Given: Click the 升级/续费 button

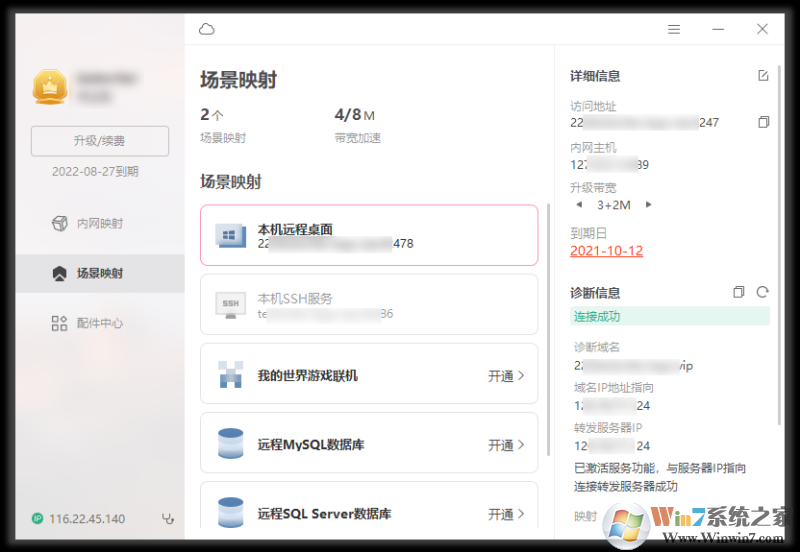Looking at the screenshot, I should click(x=100, y=141).
